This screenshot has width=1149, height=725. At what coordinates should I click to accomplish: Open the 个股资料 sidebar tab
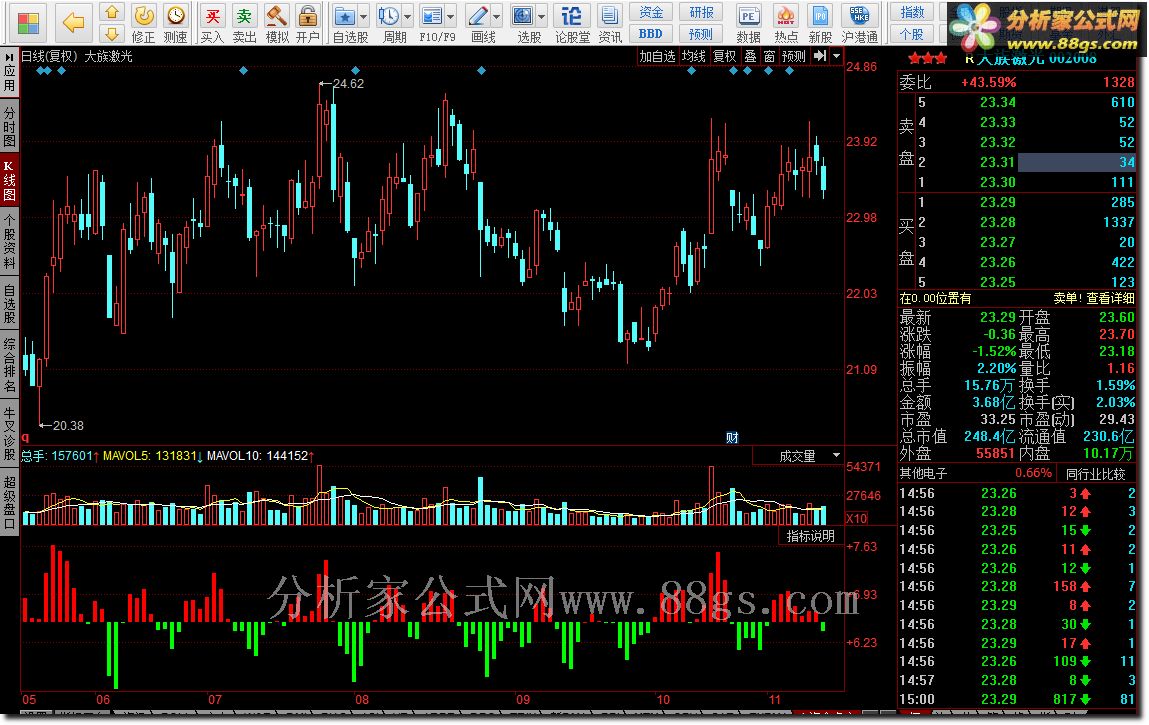[9, 242]
